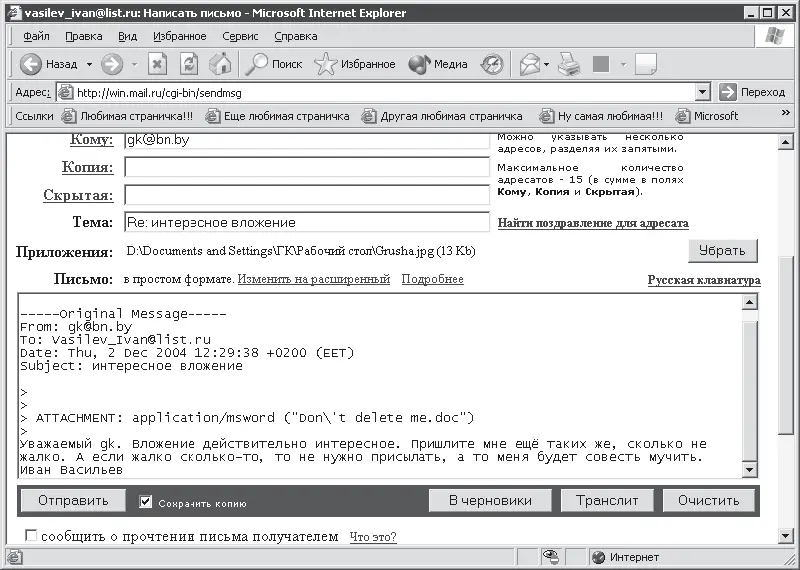Screen dimensions: 800x570
Task: Click the page scrollbar up arrow
Action: click(x=785, y=142)
